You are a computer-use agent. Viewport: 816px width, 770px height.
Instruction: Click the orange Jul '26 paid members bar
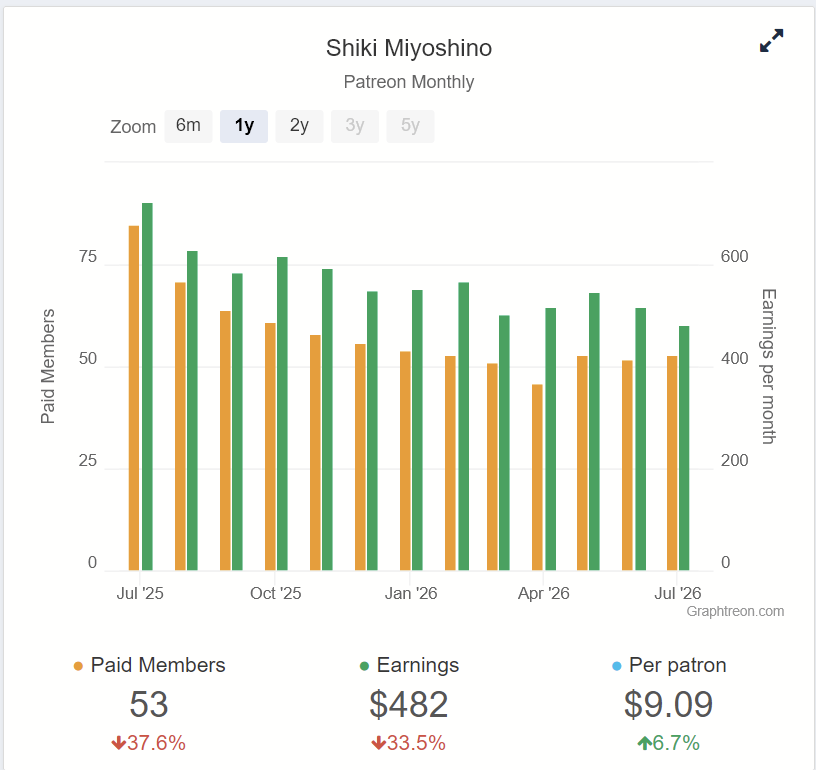pos(672,463)
